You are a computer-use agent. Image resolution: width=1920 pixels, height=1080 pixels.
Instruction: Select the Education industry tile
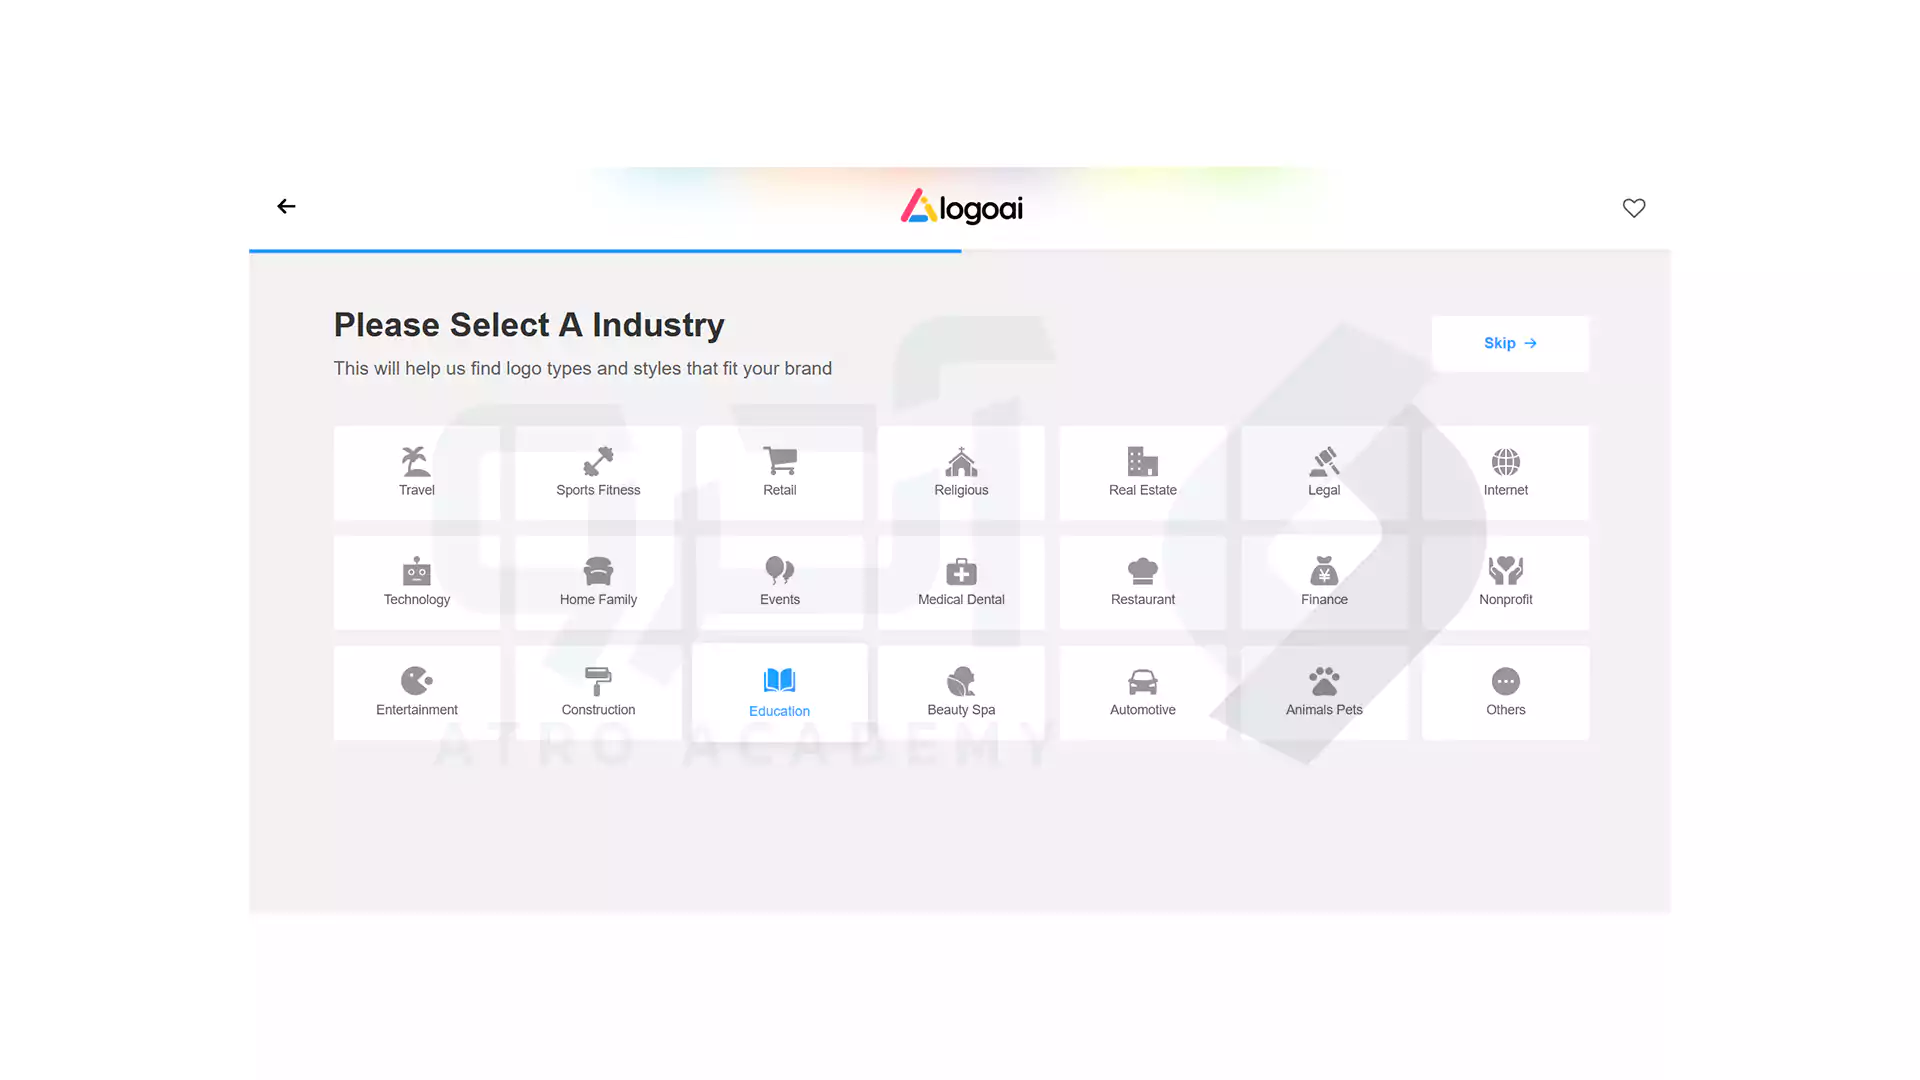point(780,693)
